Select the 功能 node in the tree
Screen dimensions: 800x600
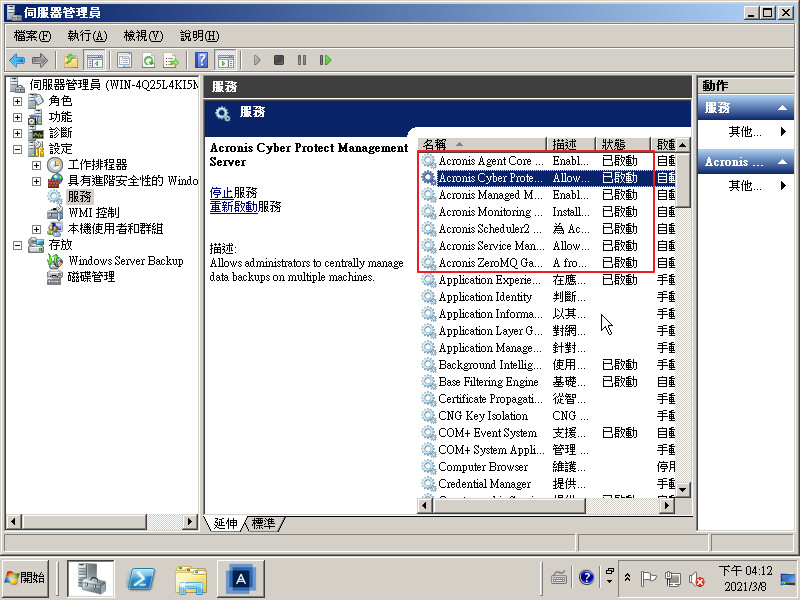click(60, 117)
